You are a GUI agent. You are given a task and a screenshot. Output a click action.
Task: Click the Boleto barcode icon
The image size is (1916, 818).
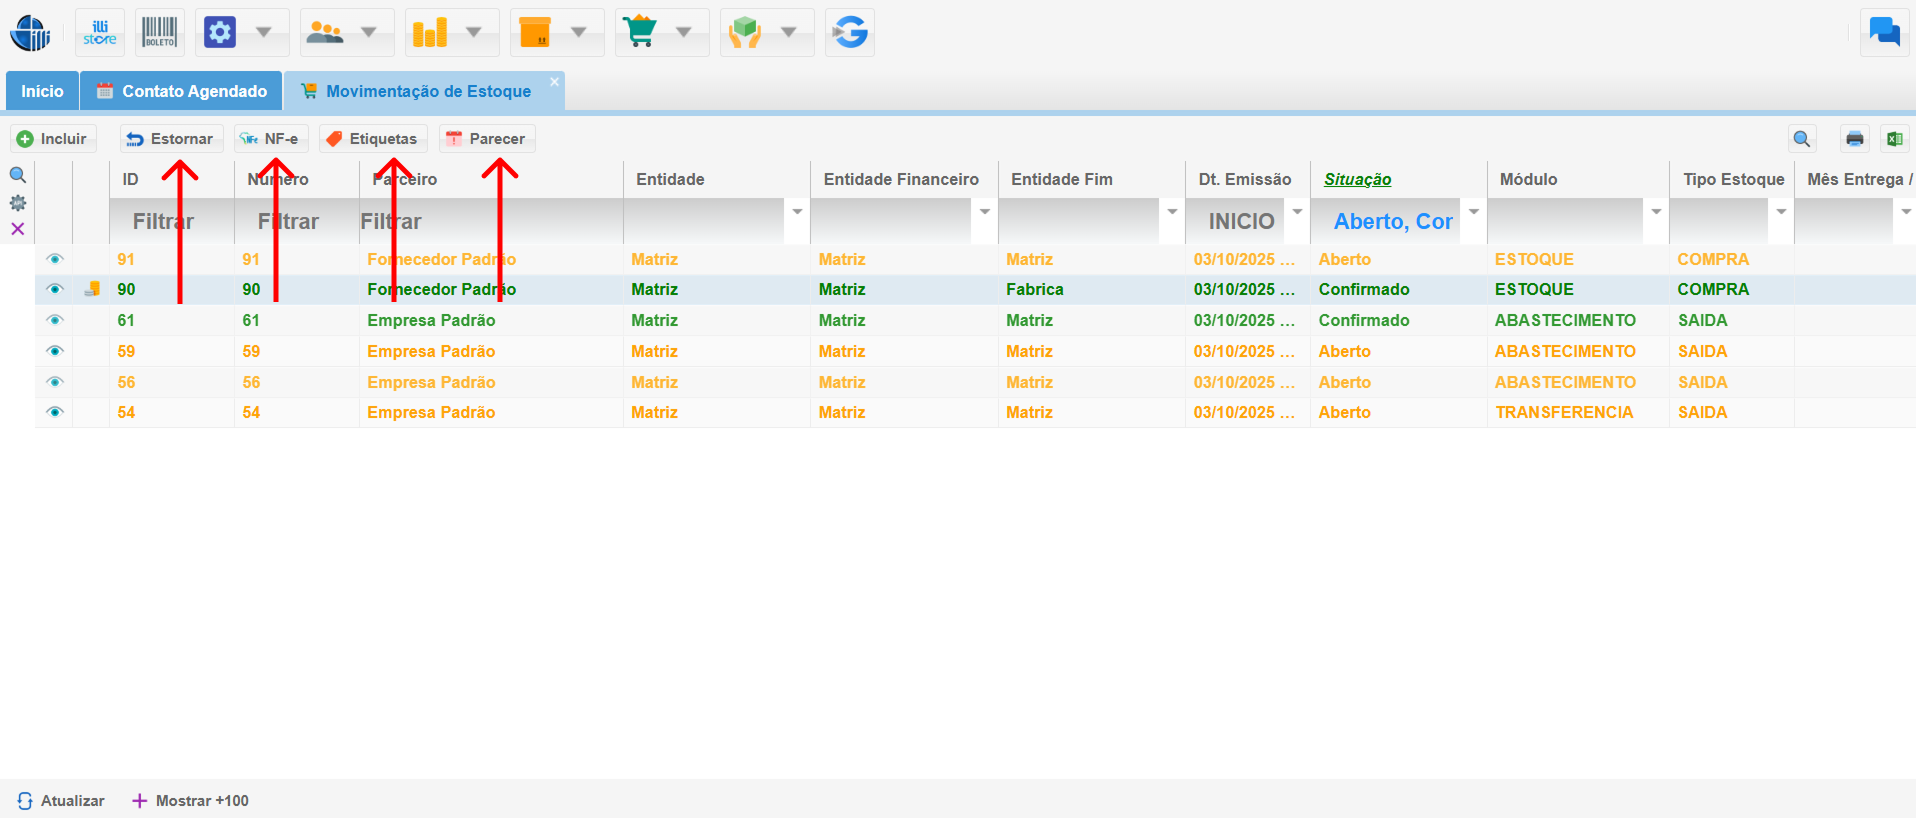[160, 33]
